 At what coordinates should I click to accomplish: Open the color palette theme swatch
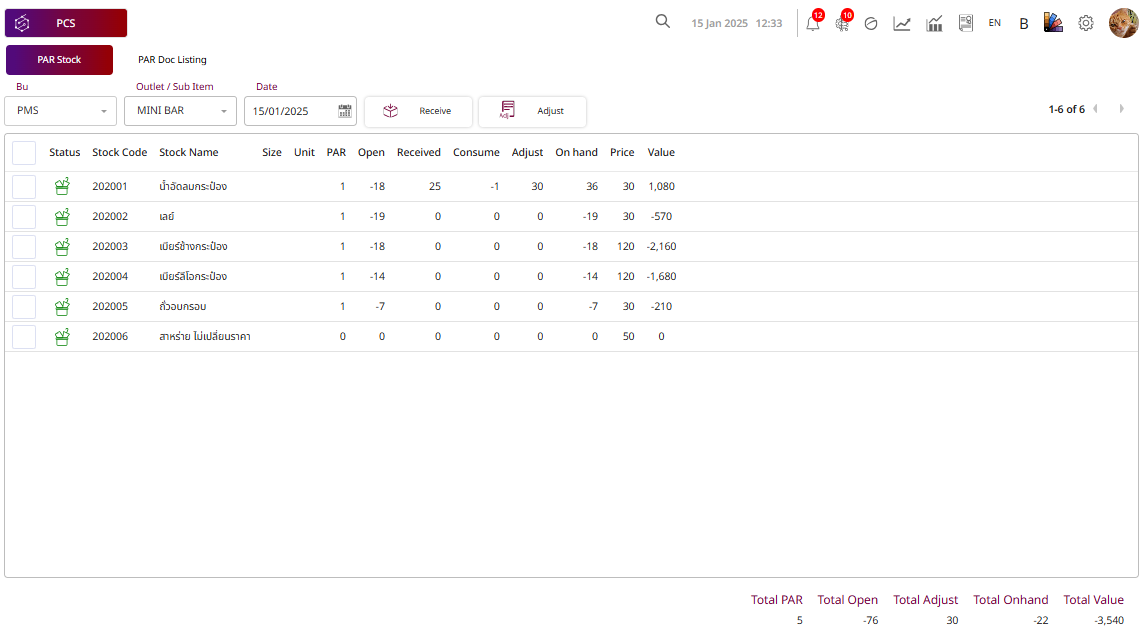[1052, 23]
